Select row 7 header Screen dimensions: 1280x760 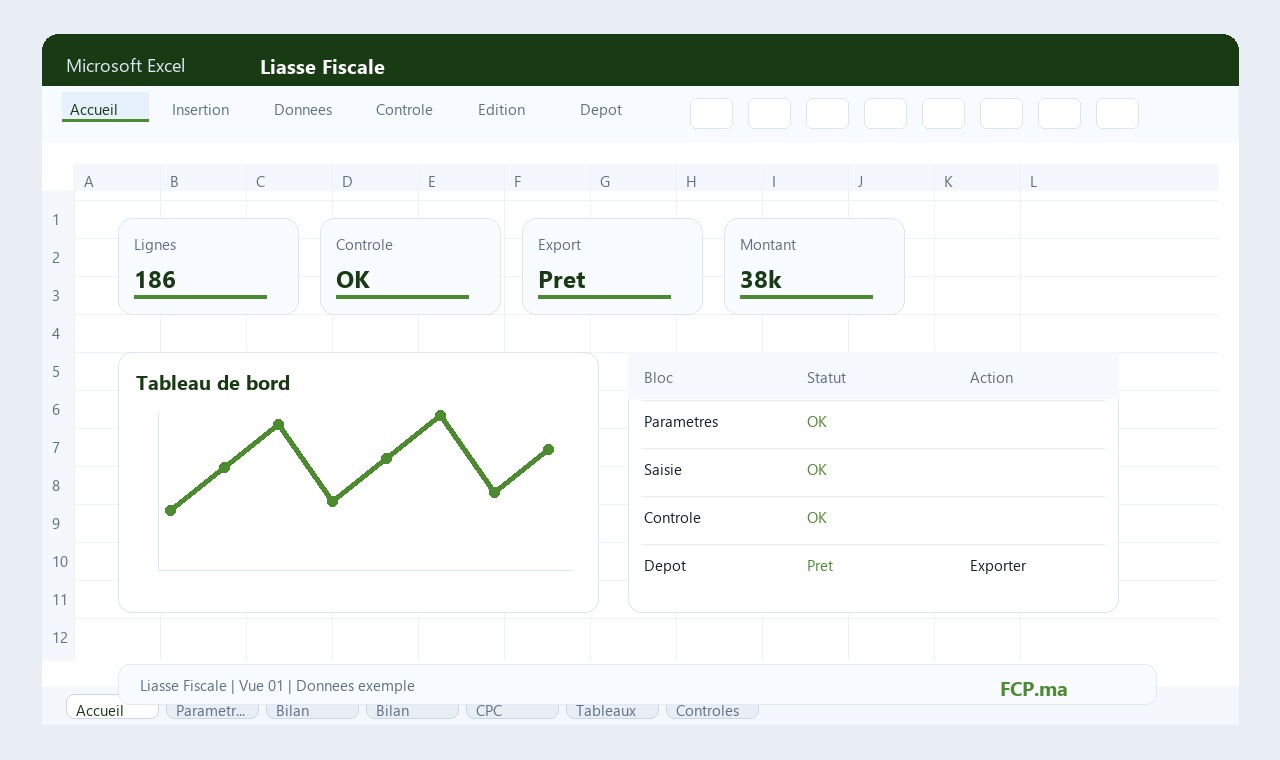pyautogui.click(x=57, y=448)
